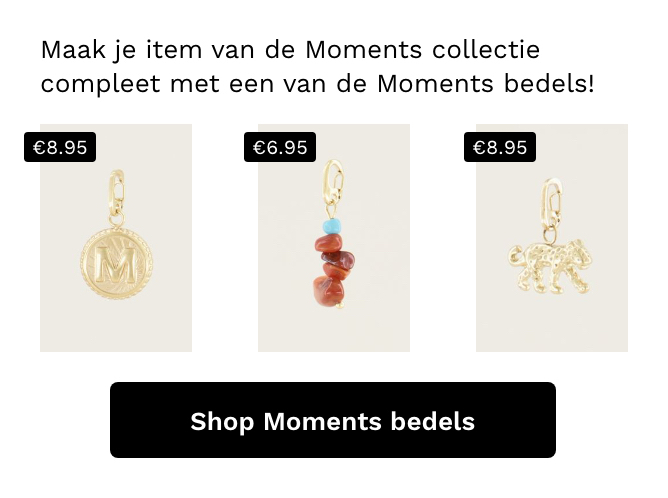Click the €8.95 price tag on M charm
The height and width of the screenshot is (498, 668).
[60, 147]
